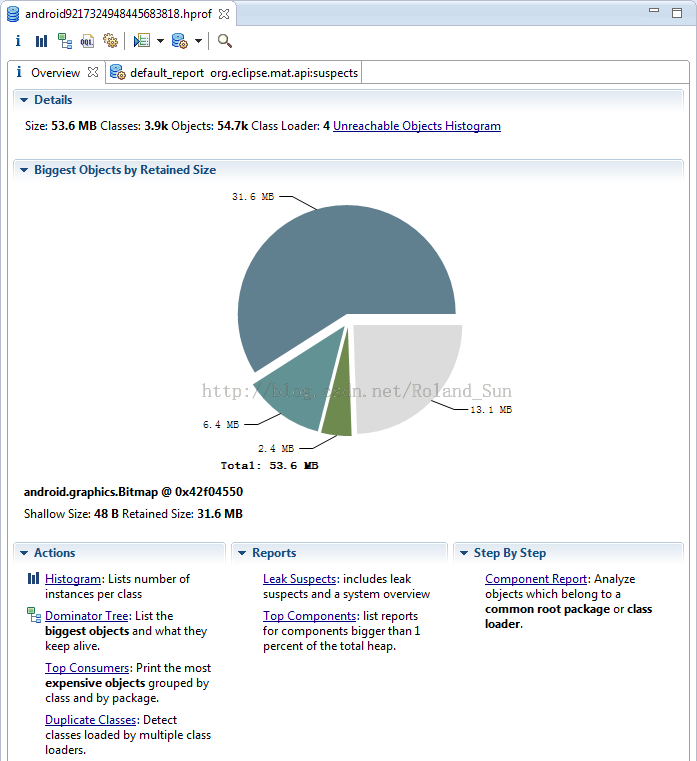The image size is (697, 761).
Task: Click the magnifier search icon
Action: (x=224, y=41)
